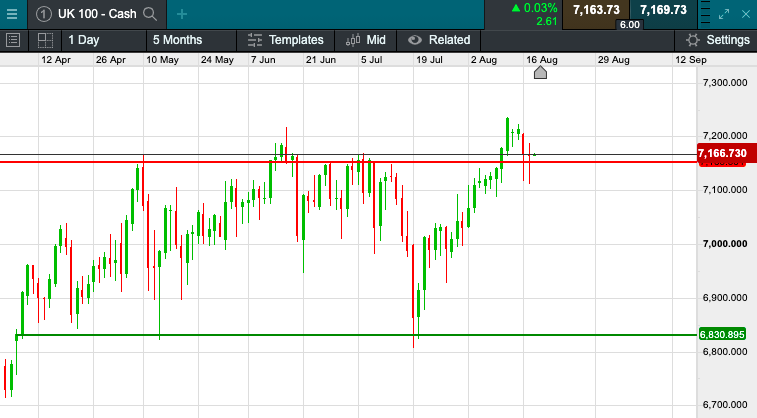Click the search magnifier beside UK 100 - Cash
757x418 pixels.
point(150,14)
